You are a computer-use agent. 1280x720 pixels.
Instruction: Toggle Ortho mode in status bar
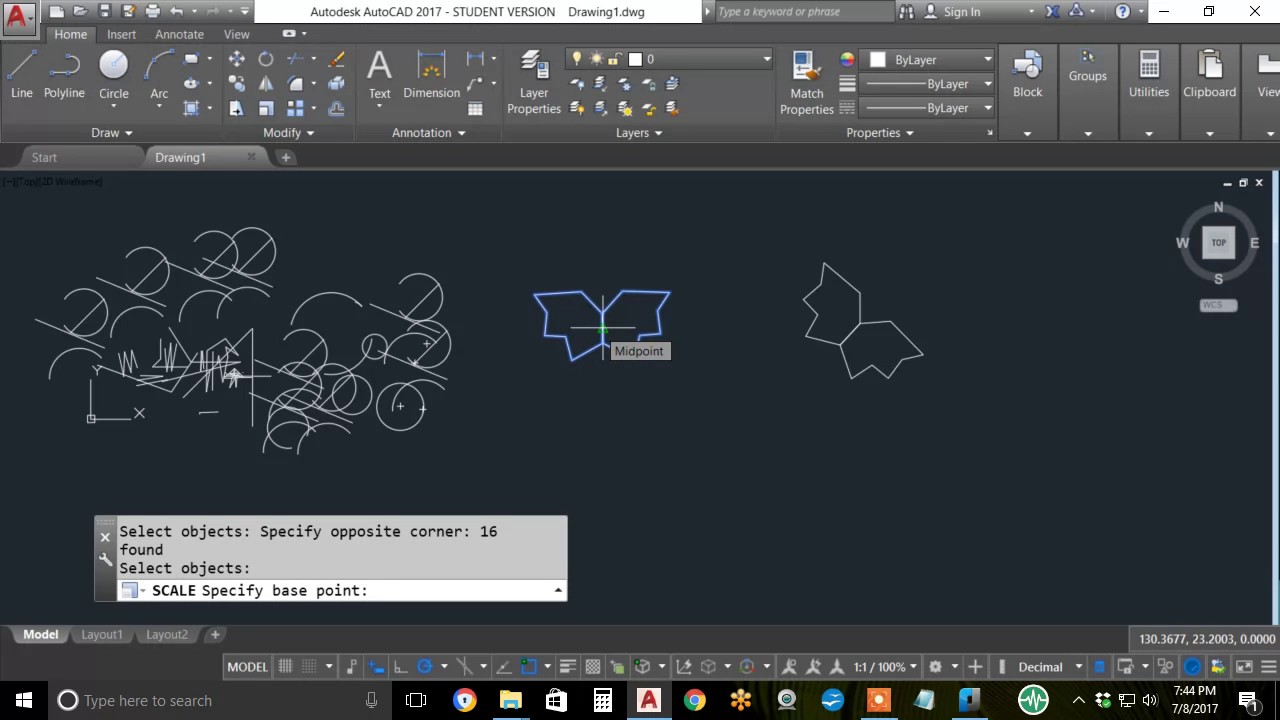coord(400,667)
